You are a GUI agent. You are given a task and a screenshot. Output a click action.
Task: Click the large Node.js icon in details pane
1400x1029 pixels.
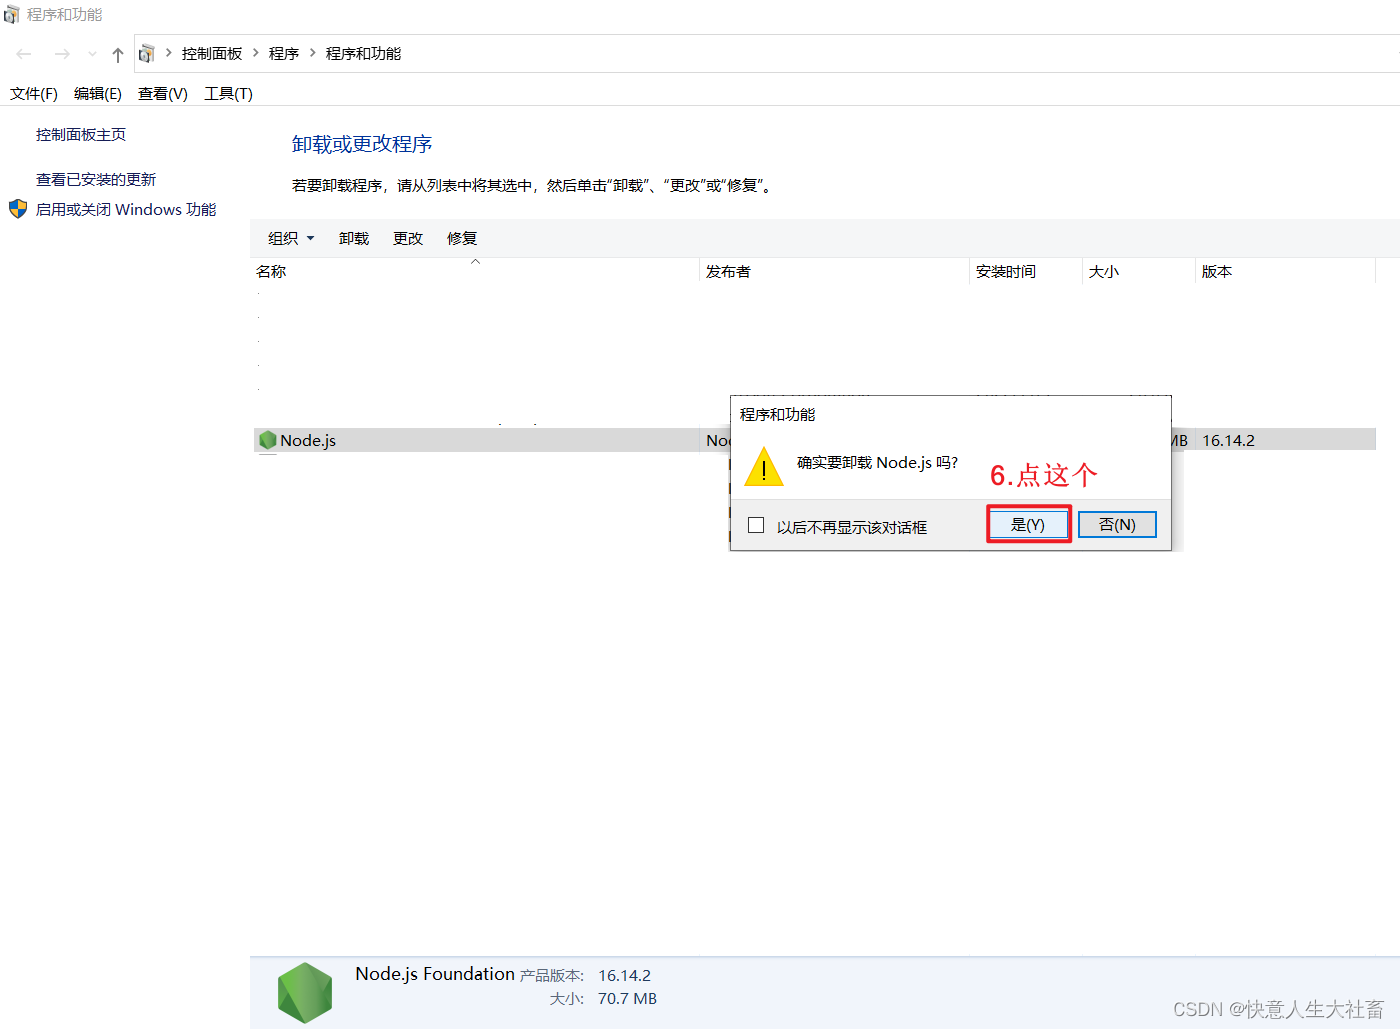click(304, 993)
